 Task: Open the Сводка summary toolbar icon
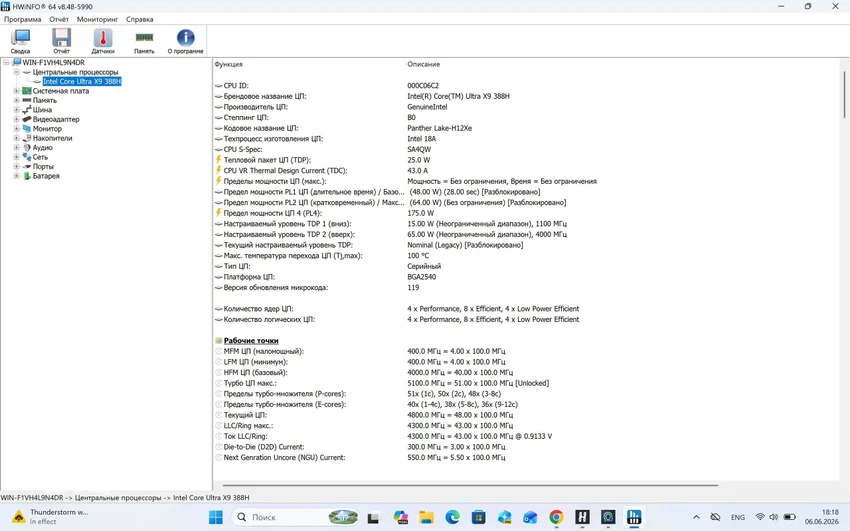click(x=20, y=41)
